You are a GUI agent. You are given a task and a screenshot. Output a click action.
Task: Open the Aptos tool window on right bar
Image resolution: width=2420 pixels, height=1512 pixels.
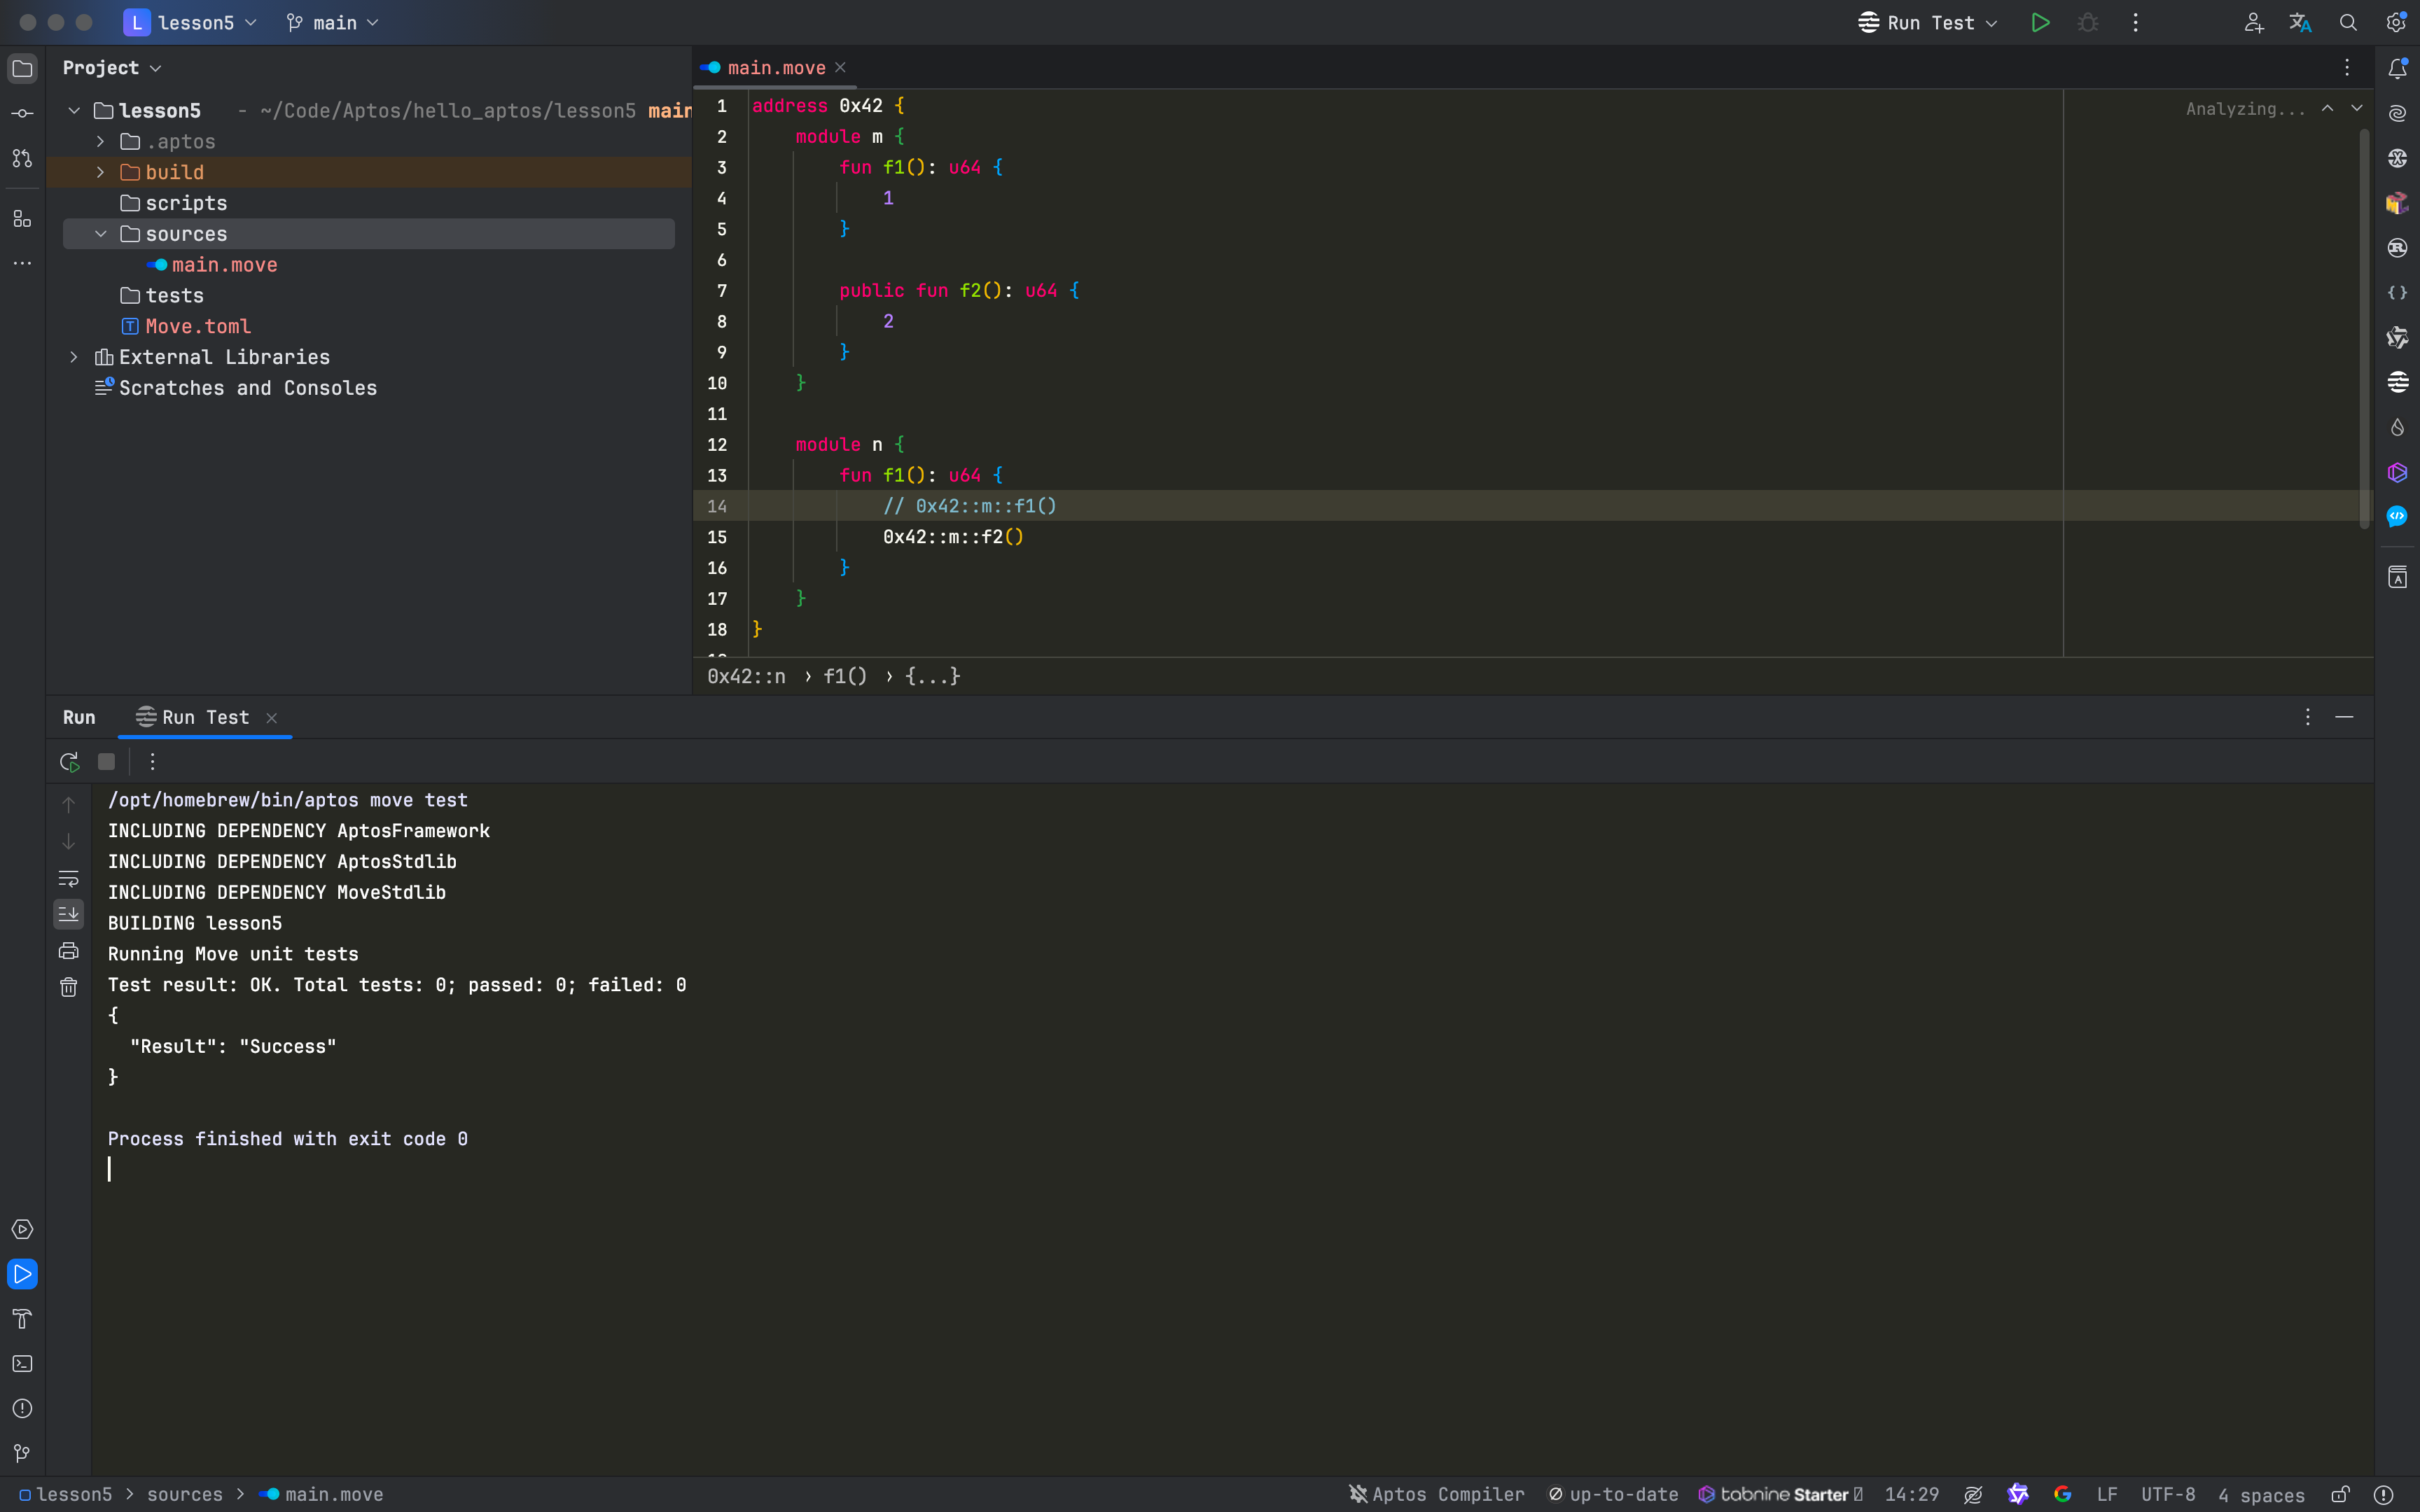coord(2397,382)
